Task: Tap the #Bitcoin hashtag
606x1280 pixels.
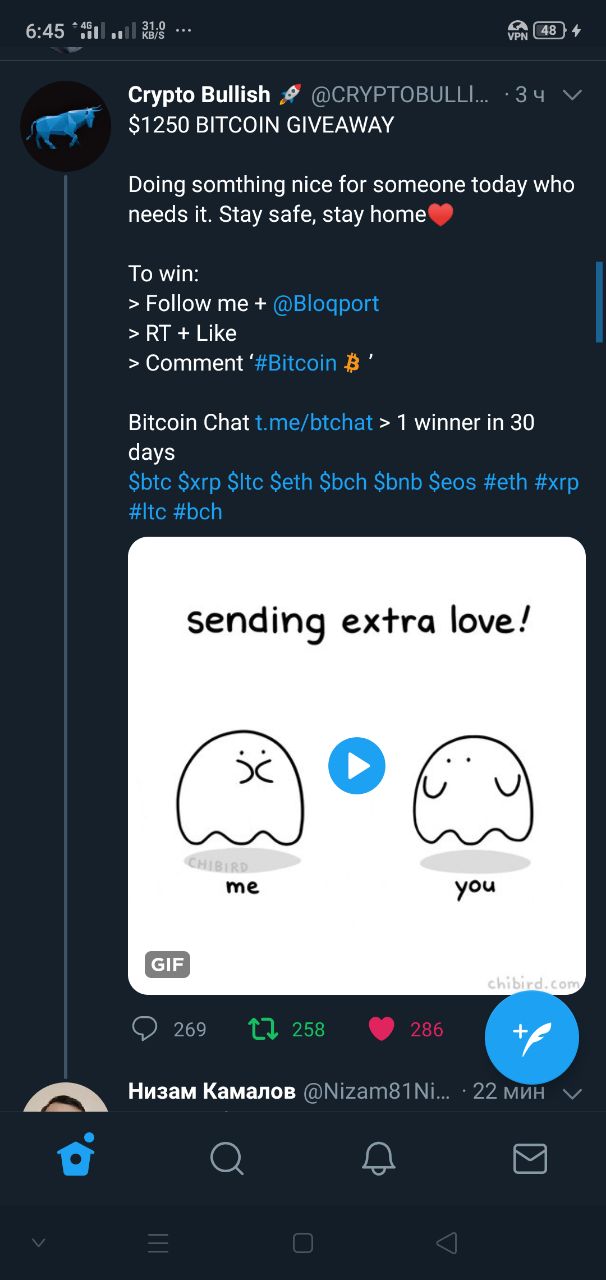Action: click(295, 363)
